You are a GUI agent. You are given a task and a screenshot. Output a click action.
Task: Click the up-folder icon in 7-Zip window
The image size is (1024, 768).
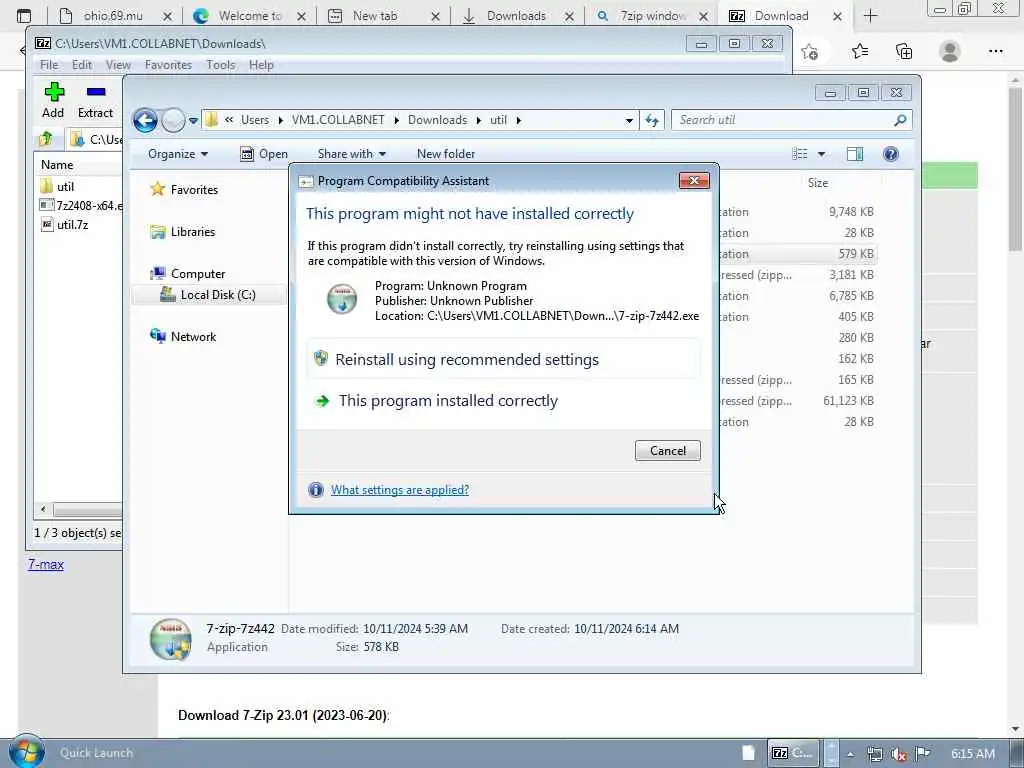(46, 138)
